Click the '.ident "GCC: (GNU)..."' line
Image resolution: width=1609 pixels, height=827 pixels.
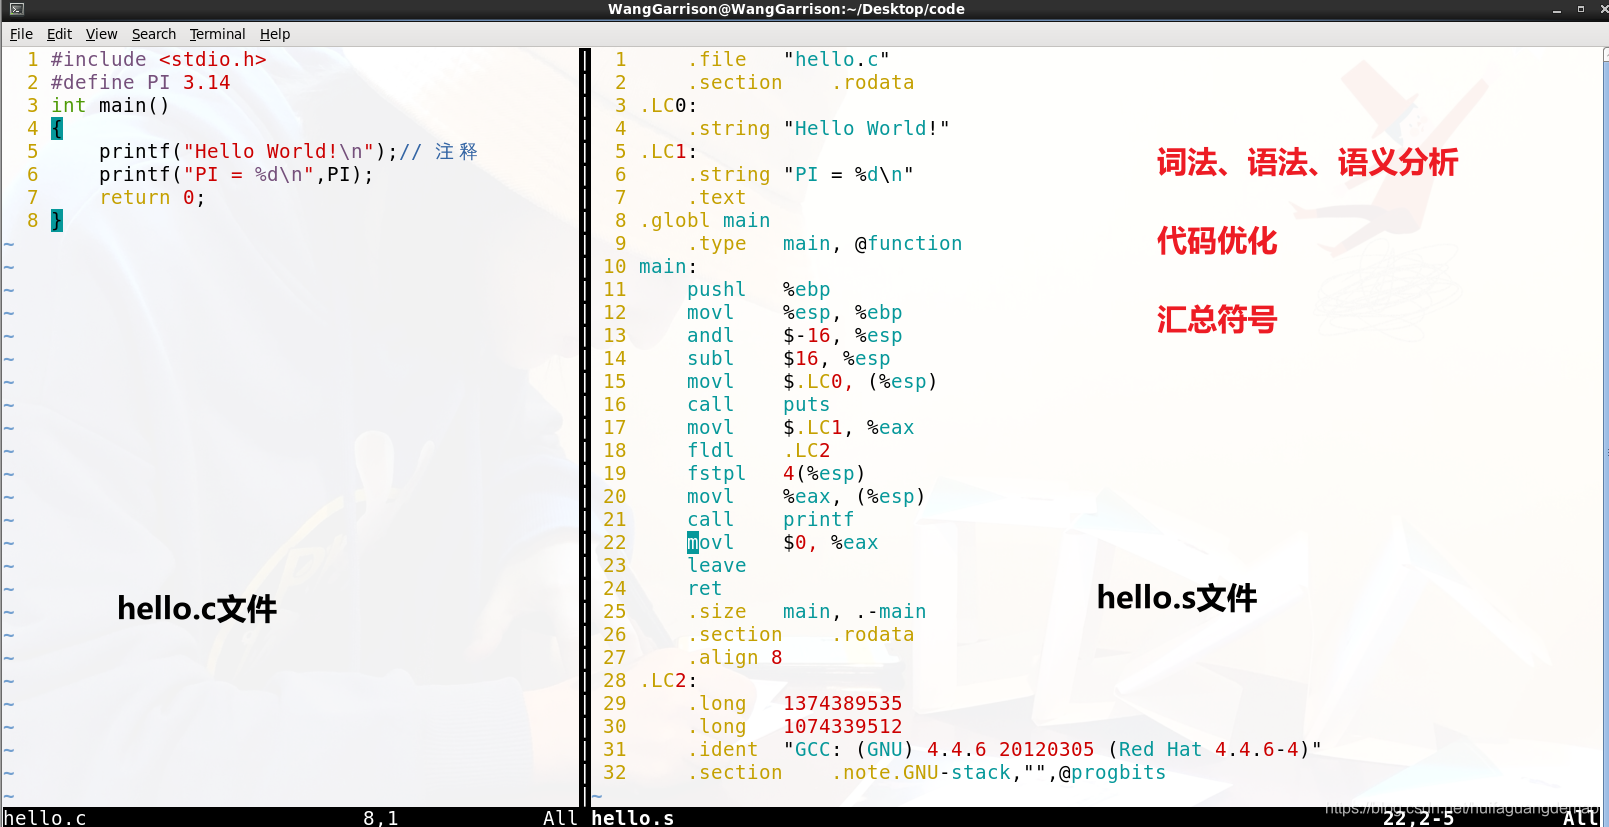pos(1004,749)
